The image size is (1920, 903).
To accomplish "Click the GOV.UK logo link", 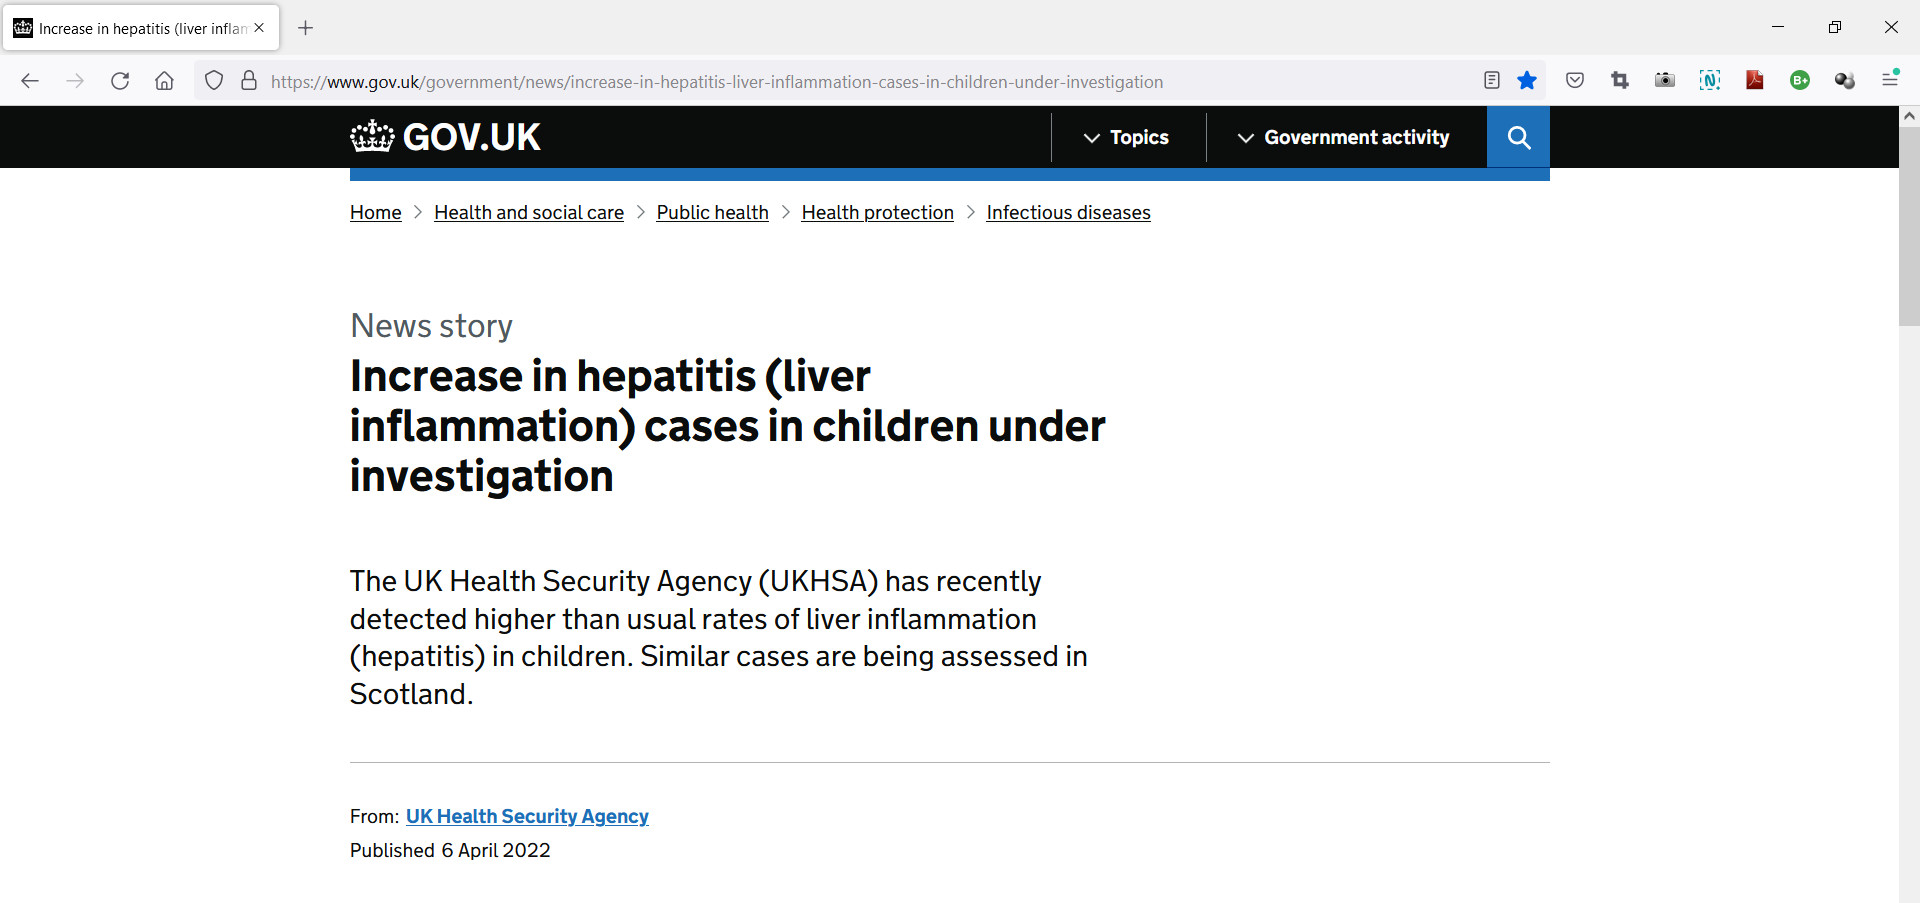I will (x=446, y=137).
